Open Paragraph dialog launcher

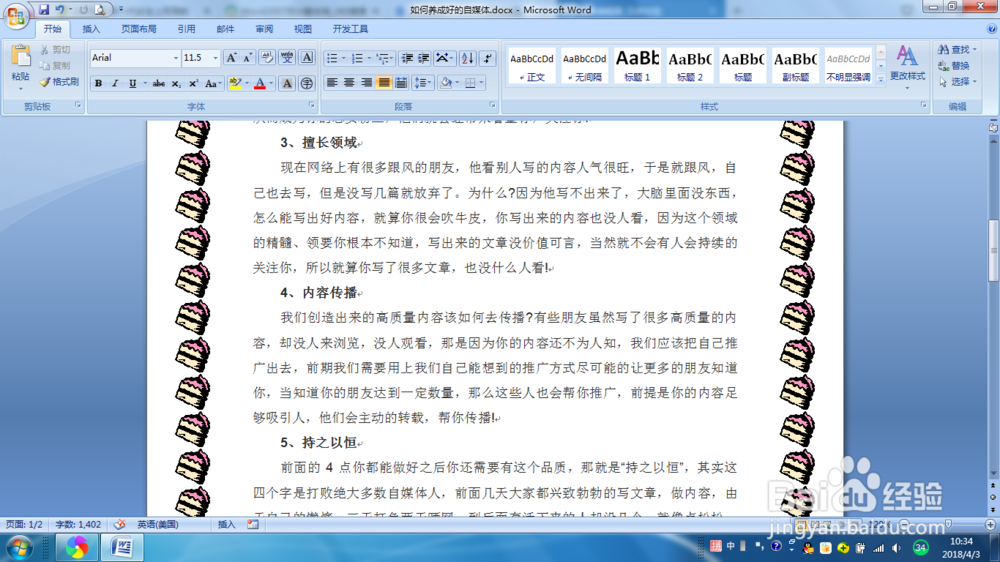point(492,105)
